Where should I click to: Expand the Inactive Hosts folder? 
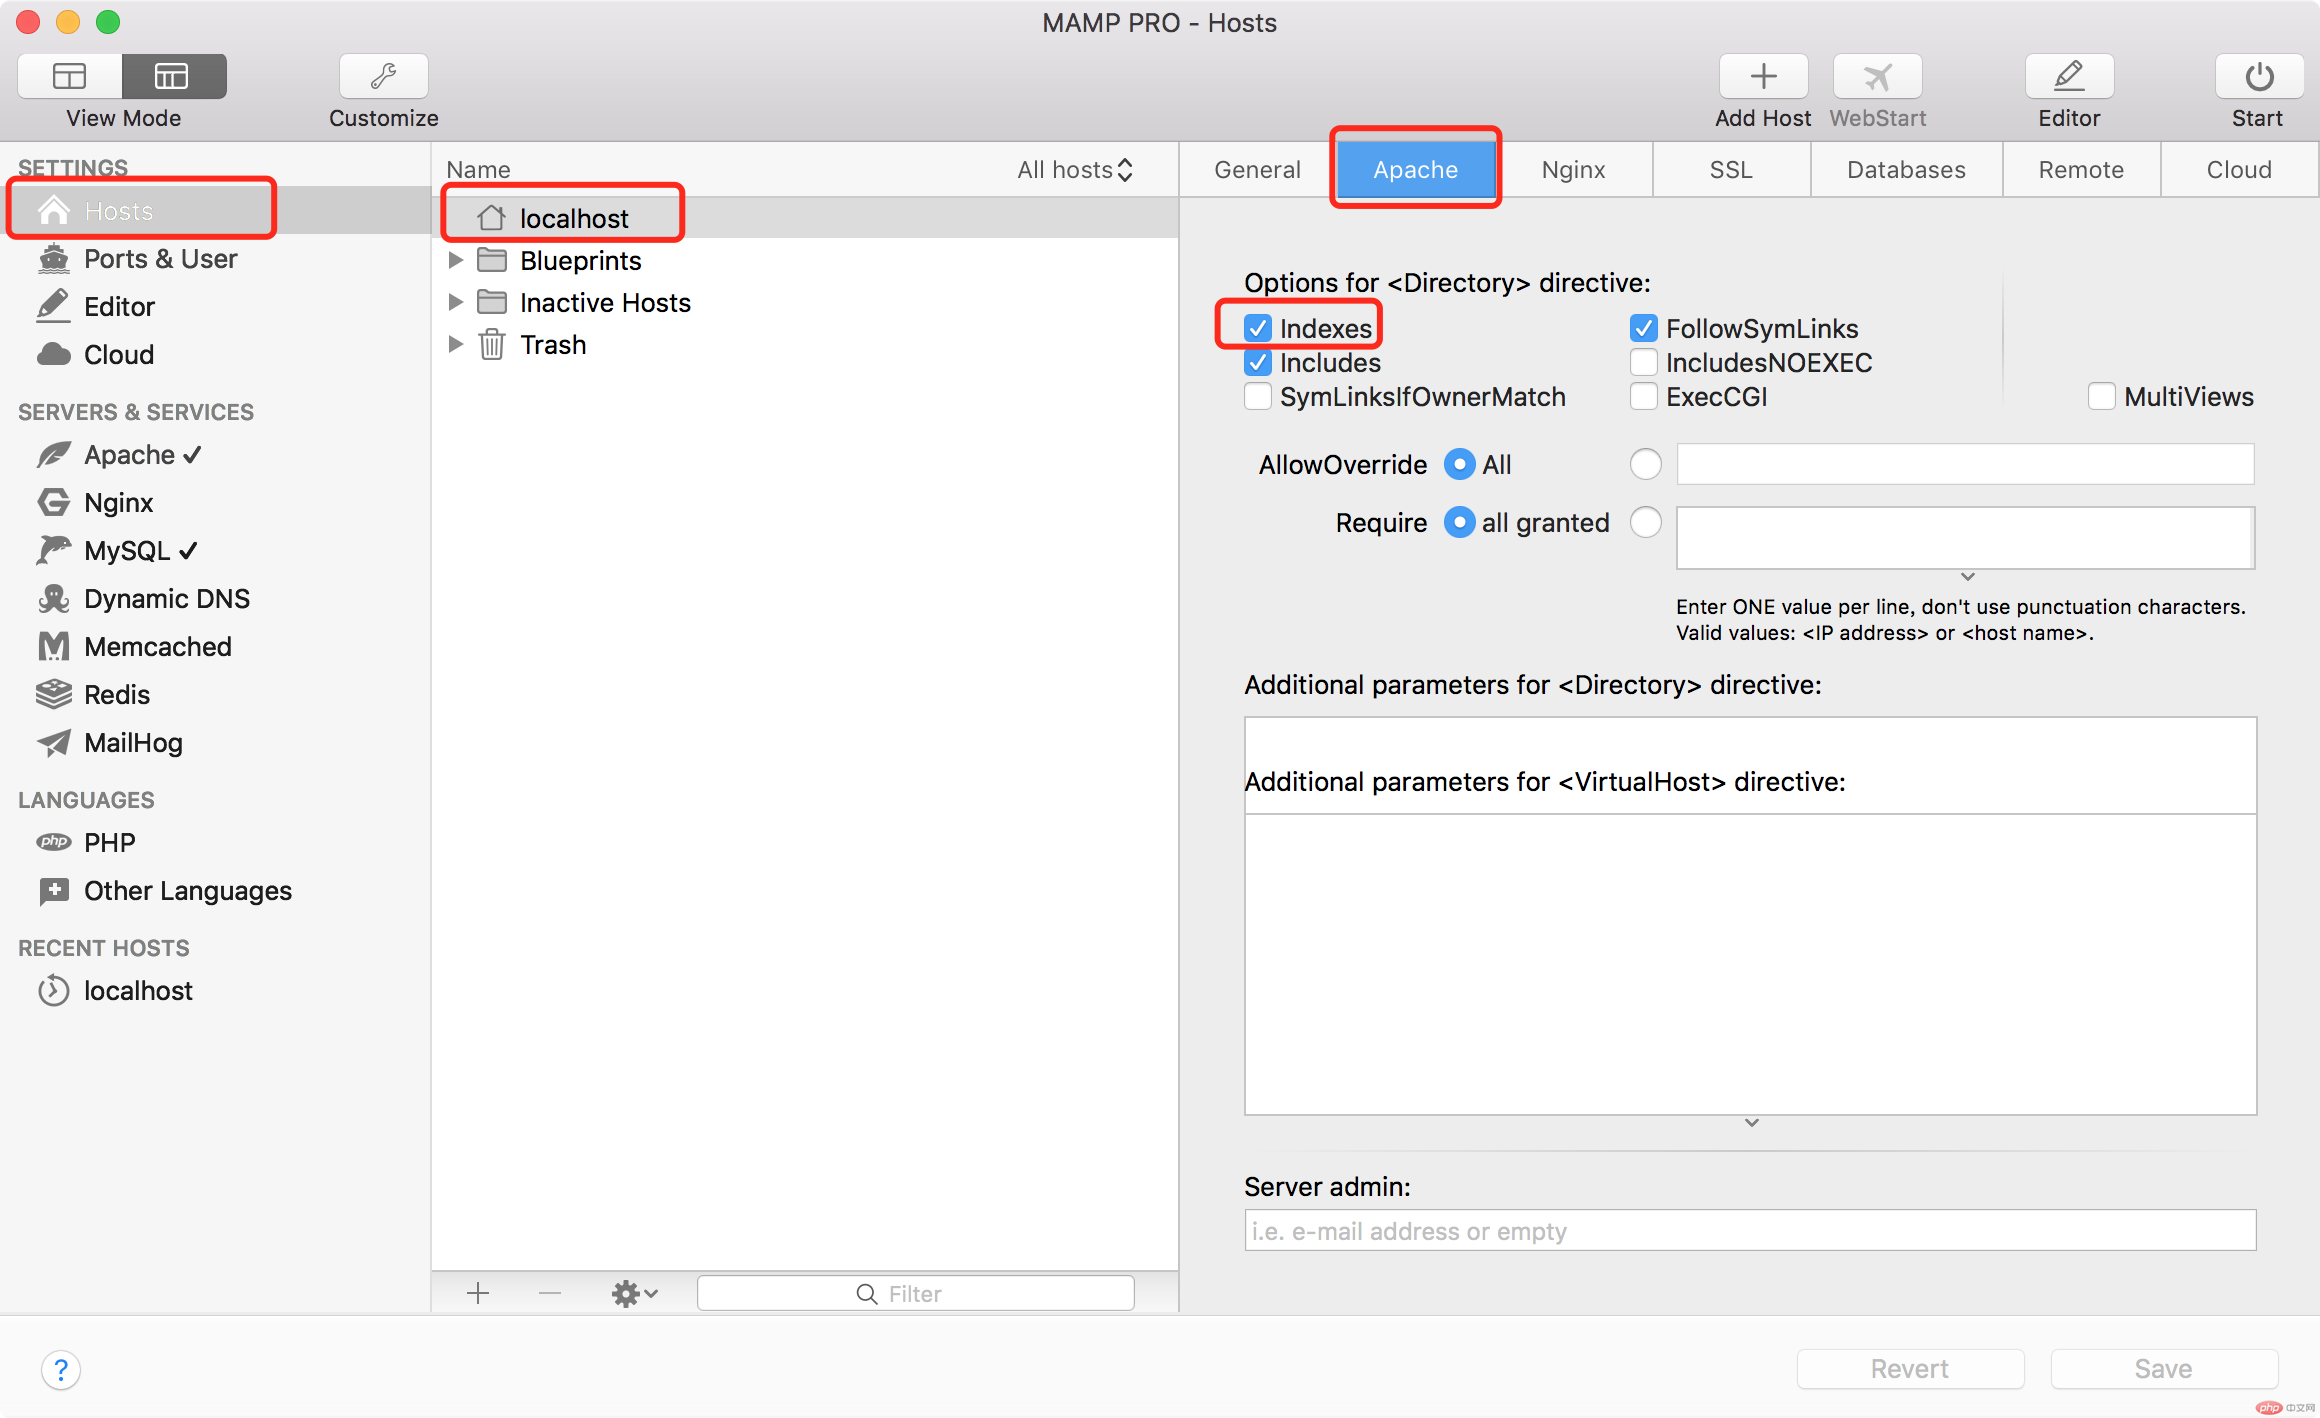(456, 302)
